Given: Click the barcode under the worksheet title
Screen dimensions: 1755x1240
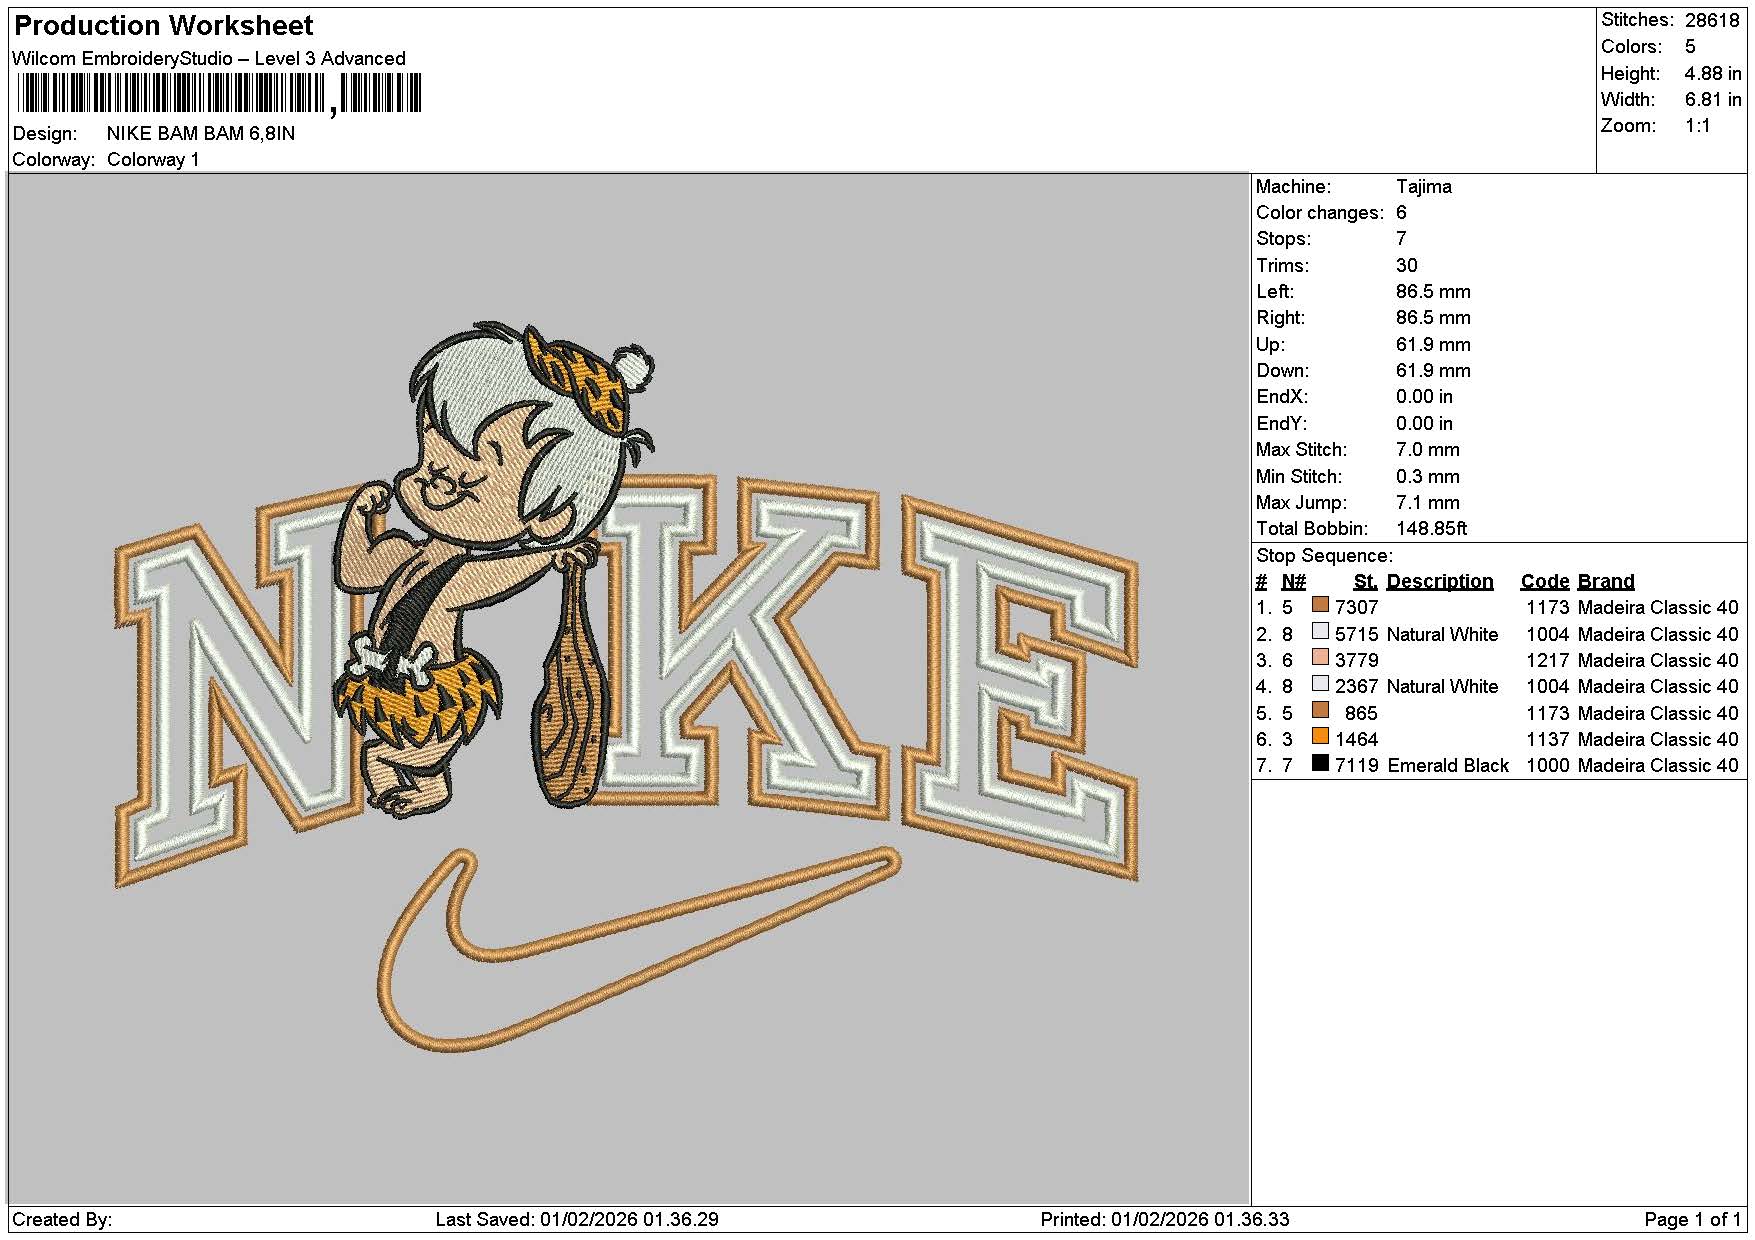Looking at the screenshot, I should tap(219, 95).
